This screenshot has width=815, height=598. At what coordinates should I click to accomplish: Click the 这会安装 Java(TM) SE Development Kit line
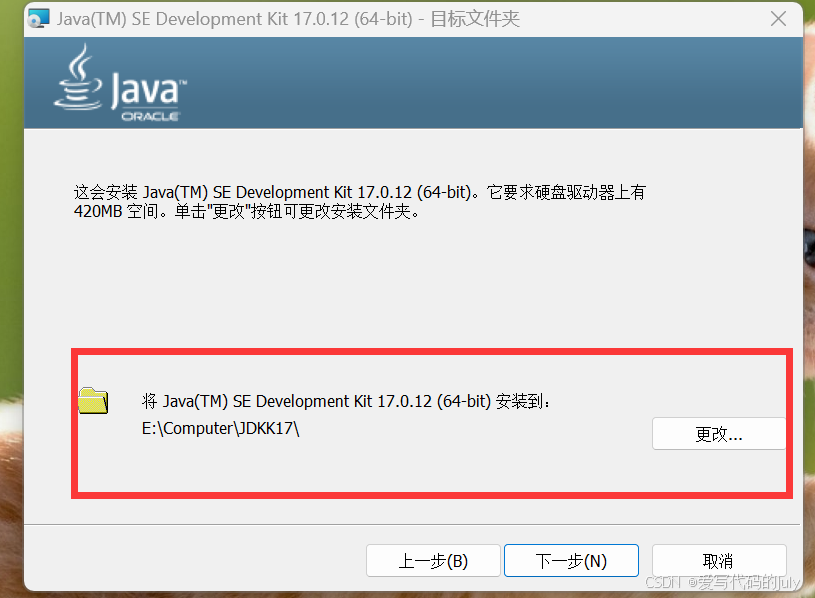click(360, 192)
